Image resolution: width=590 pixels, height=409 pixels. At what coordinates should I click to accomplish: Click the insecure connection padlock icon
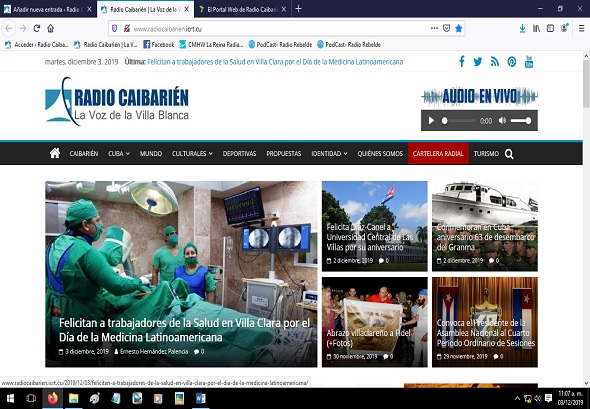127,28
